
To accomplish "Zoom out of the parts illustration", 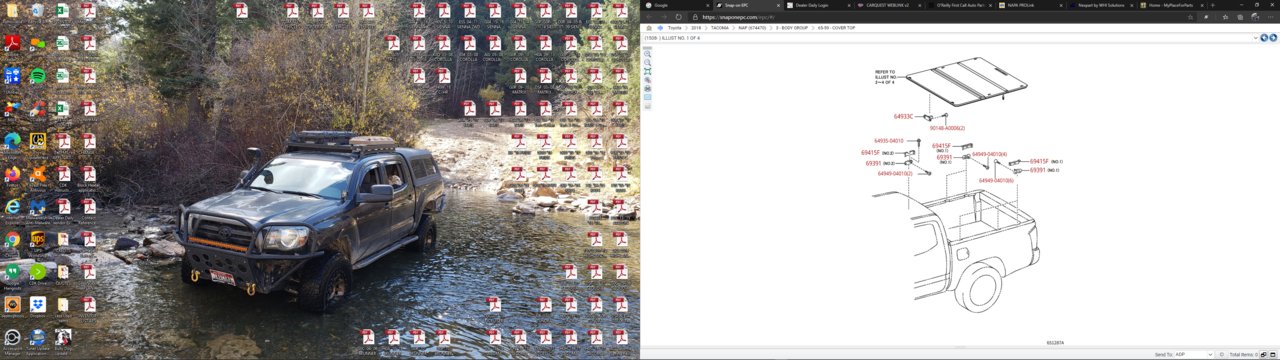I will pyautogui.click(x=648, y=63).
